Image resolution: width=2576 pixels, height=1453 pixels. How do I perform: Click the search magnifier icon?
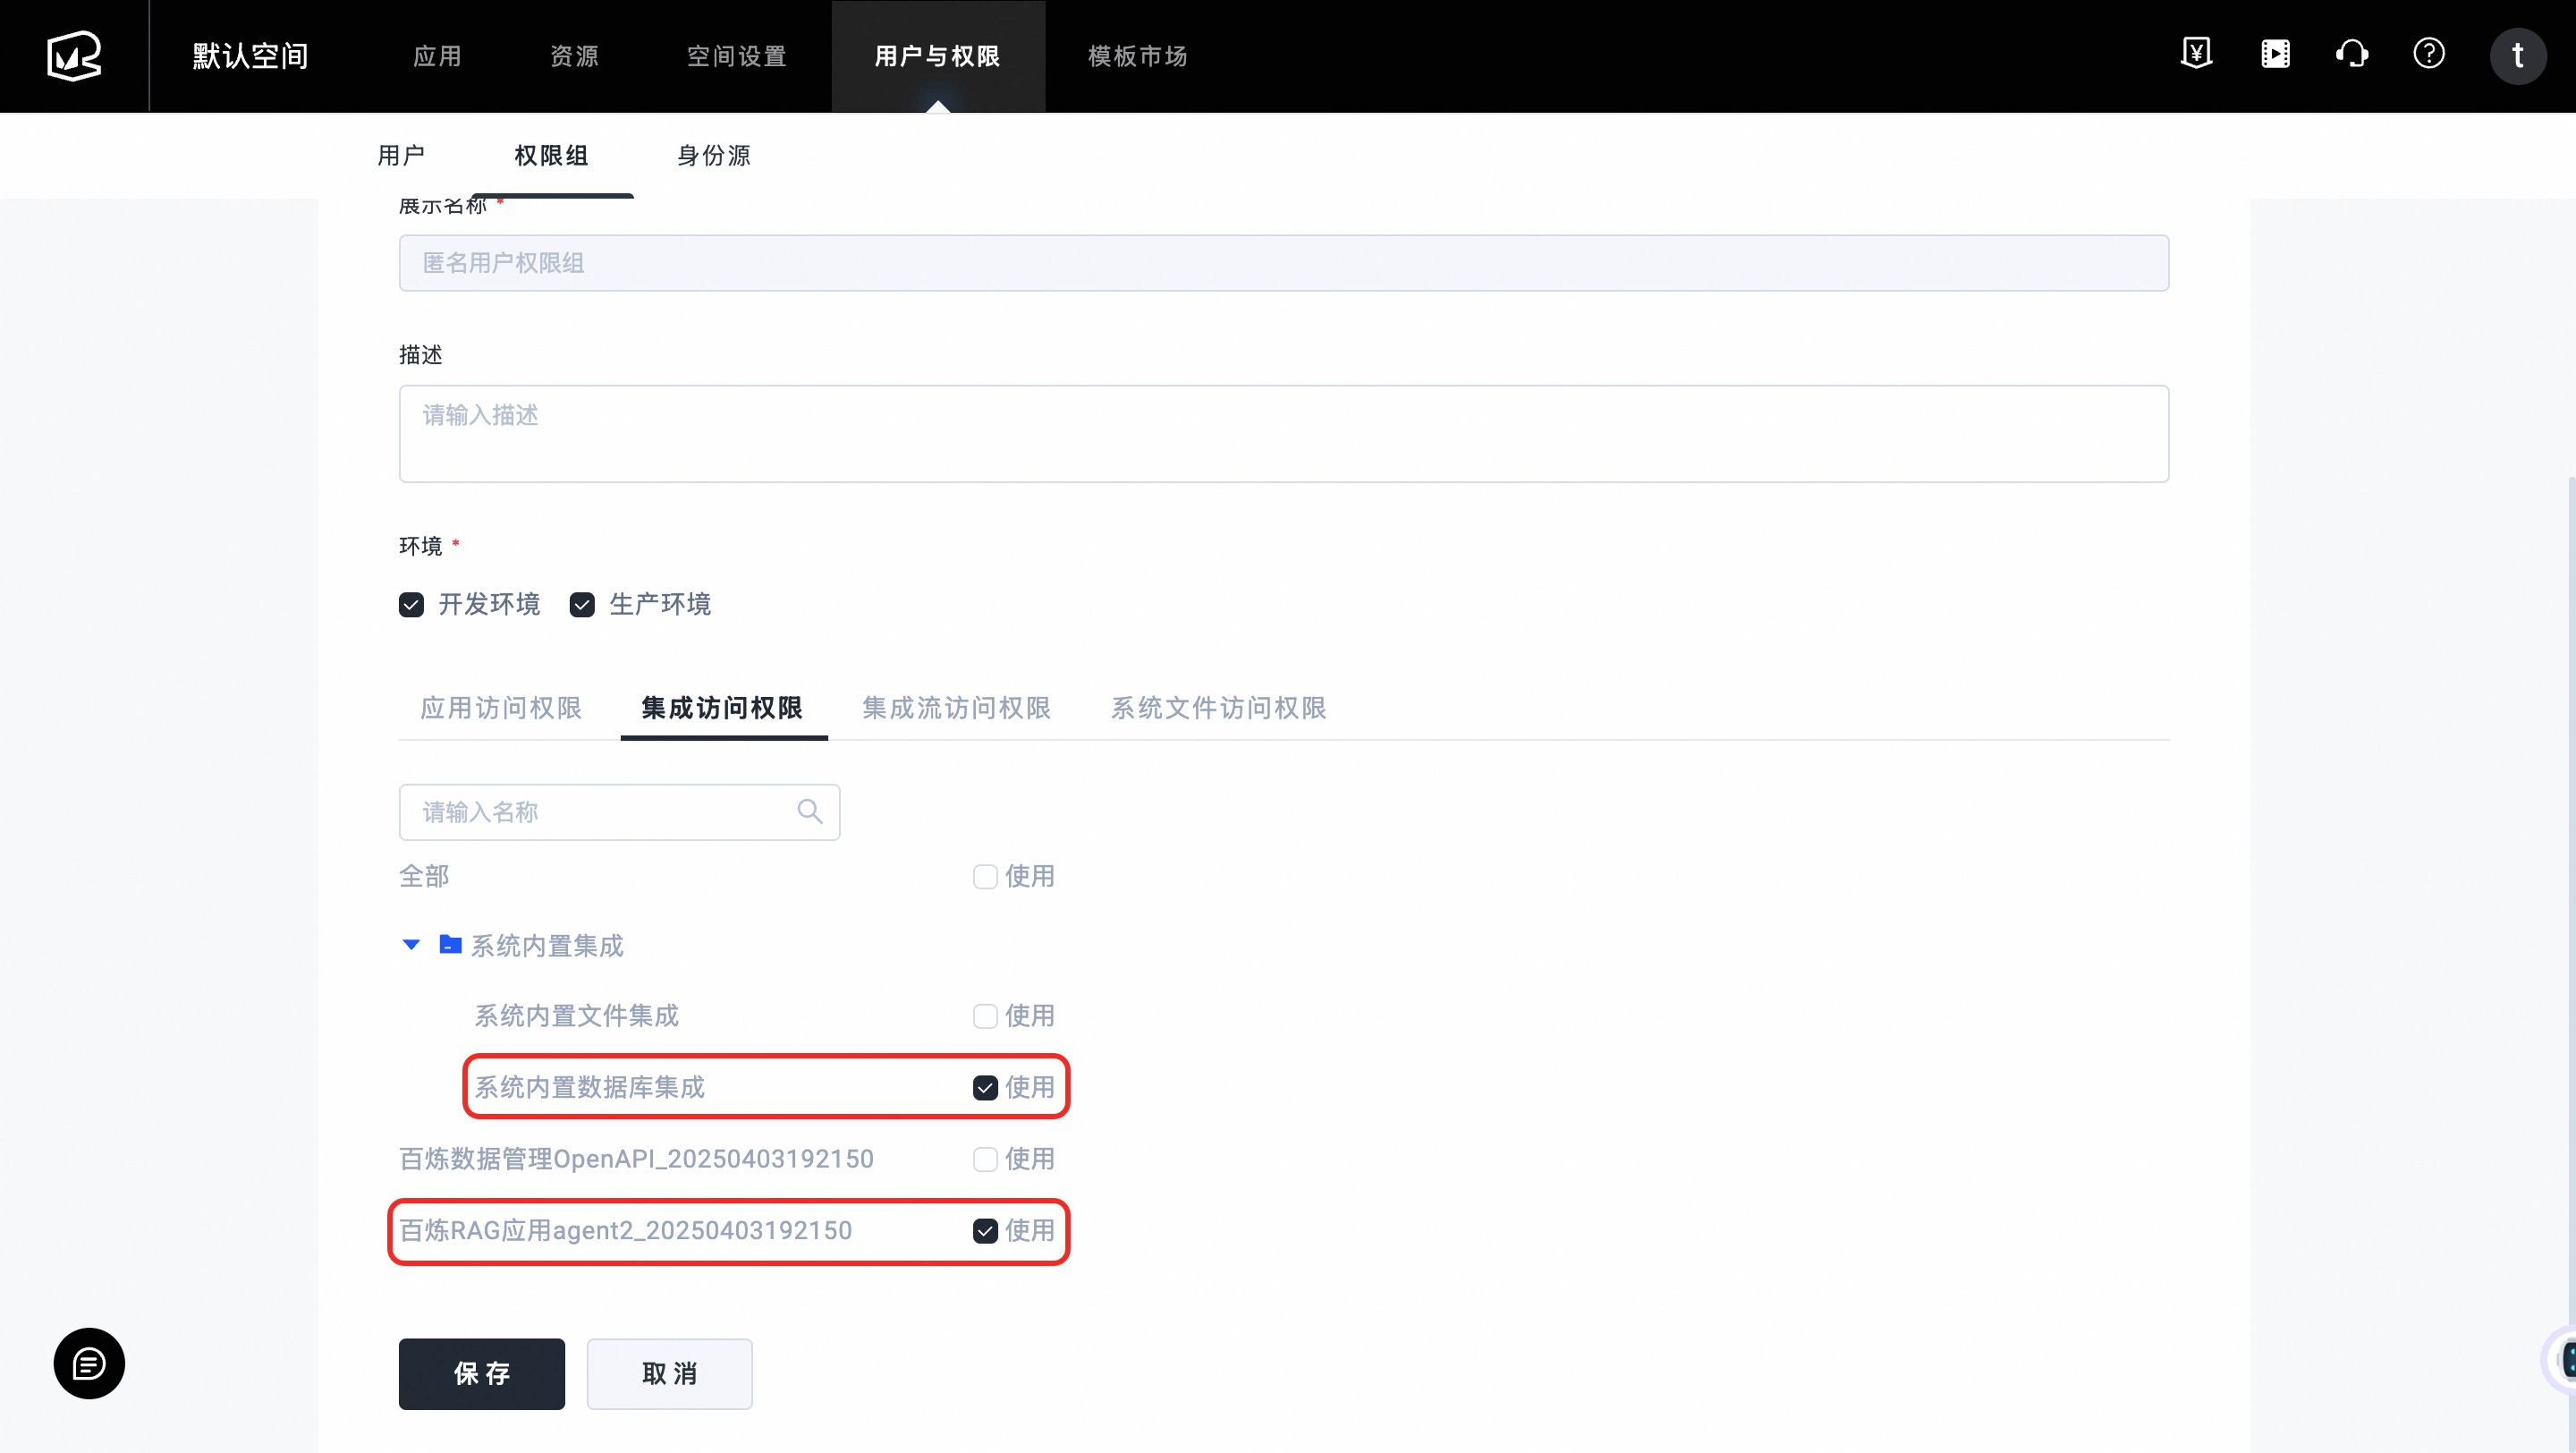(x=810, y=811)
